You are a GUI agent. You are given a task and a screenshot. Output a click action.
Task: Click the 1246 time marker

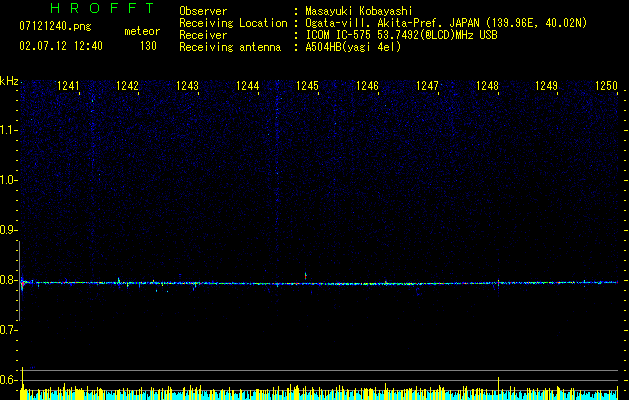point(367,86)
